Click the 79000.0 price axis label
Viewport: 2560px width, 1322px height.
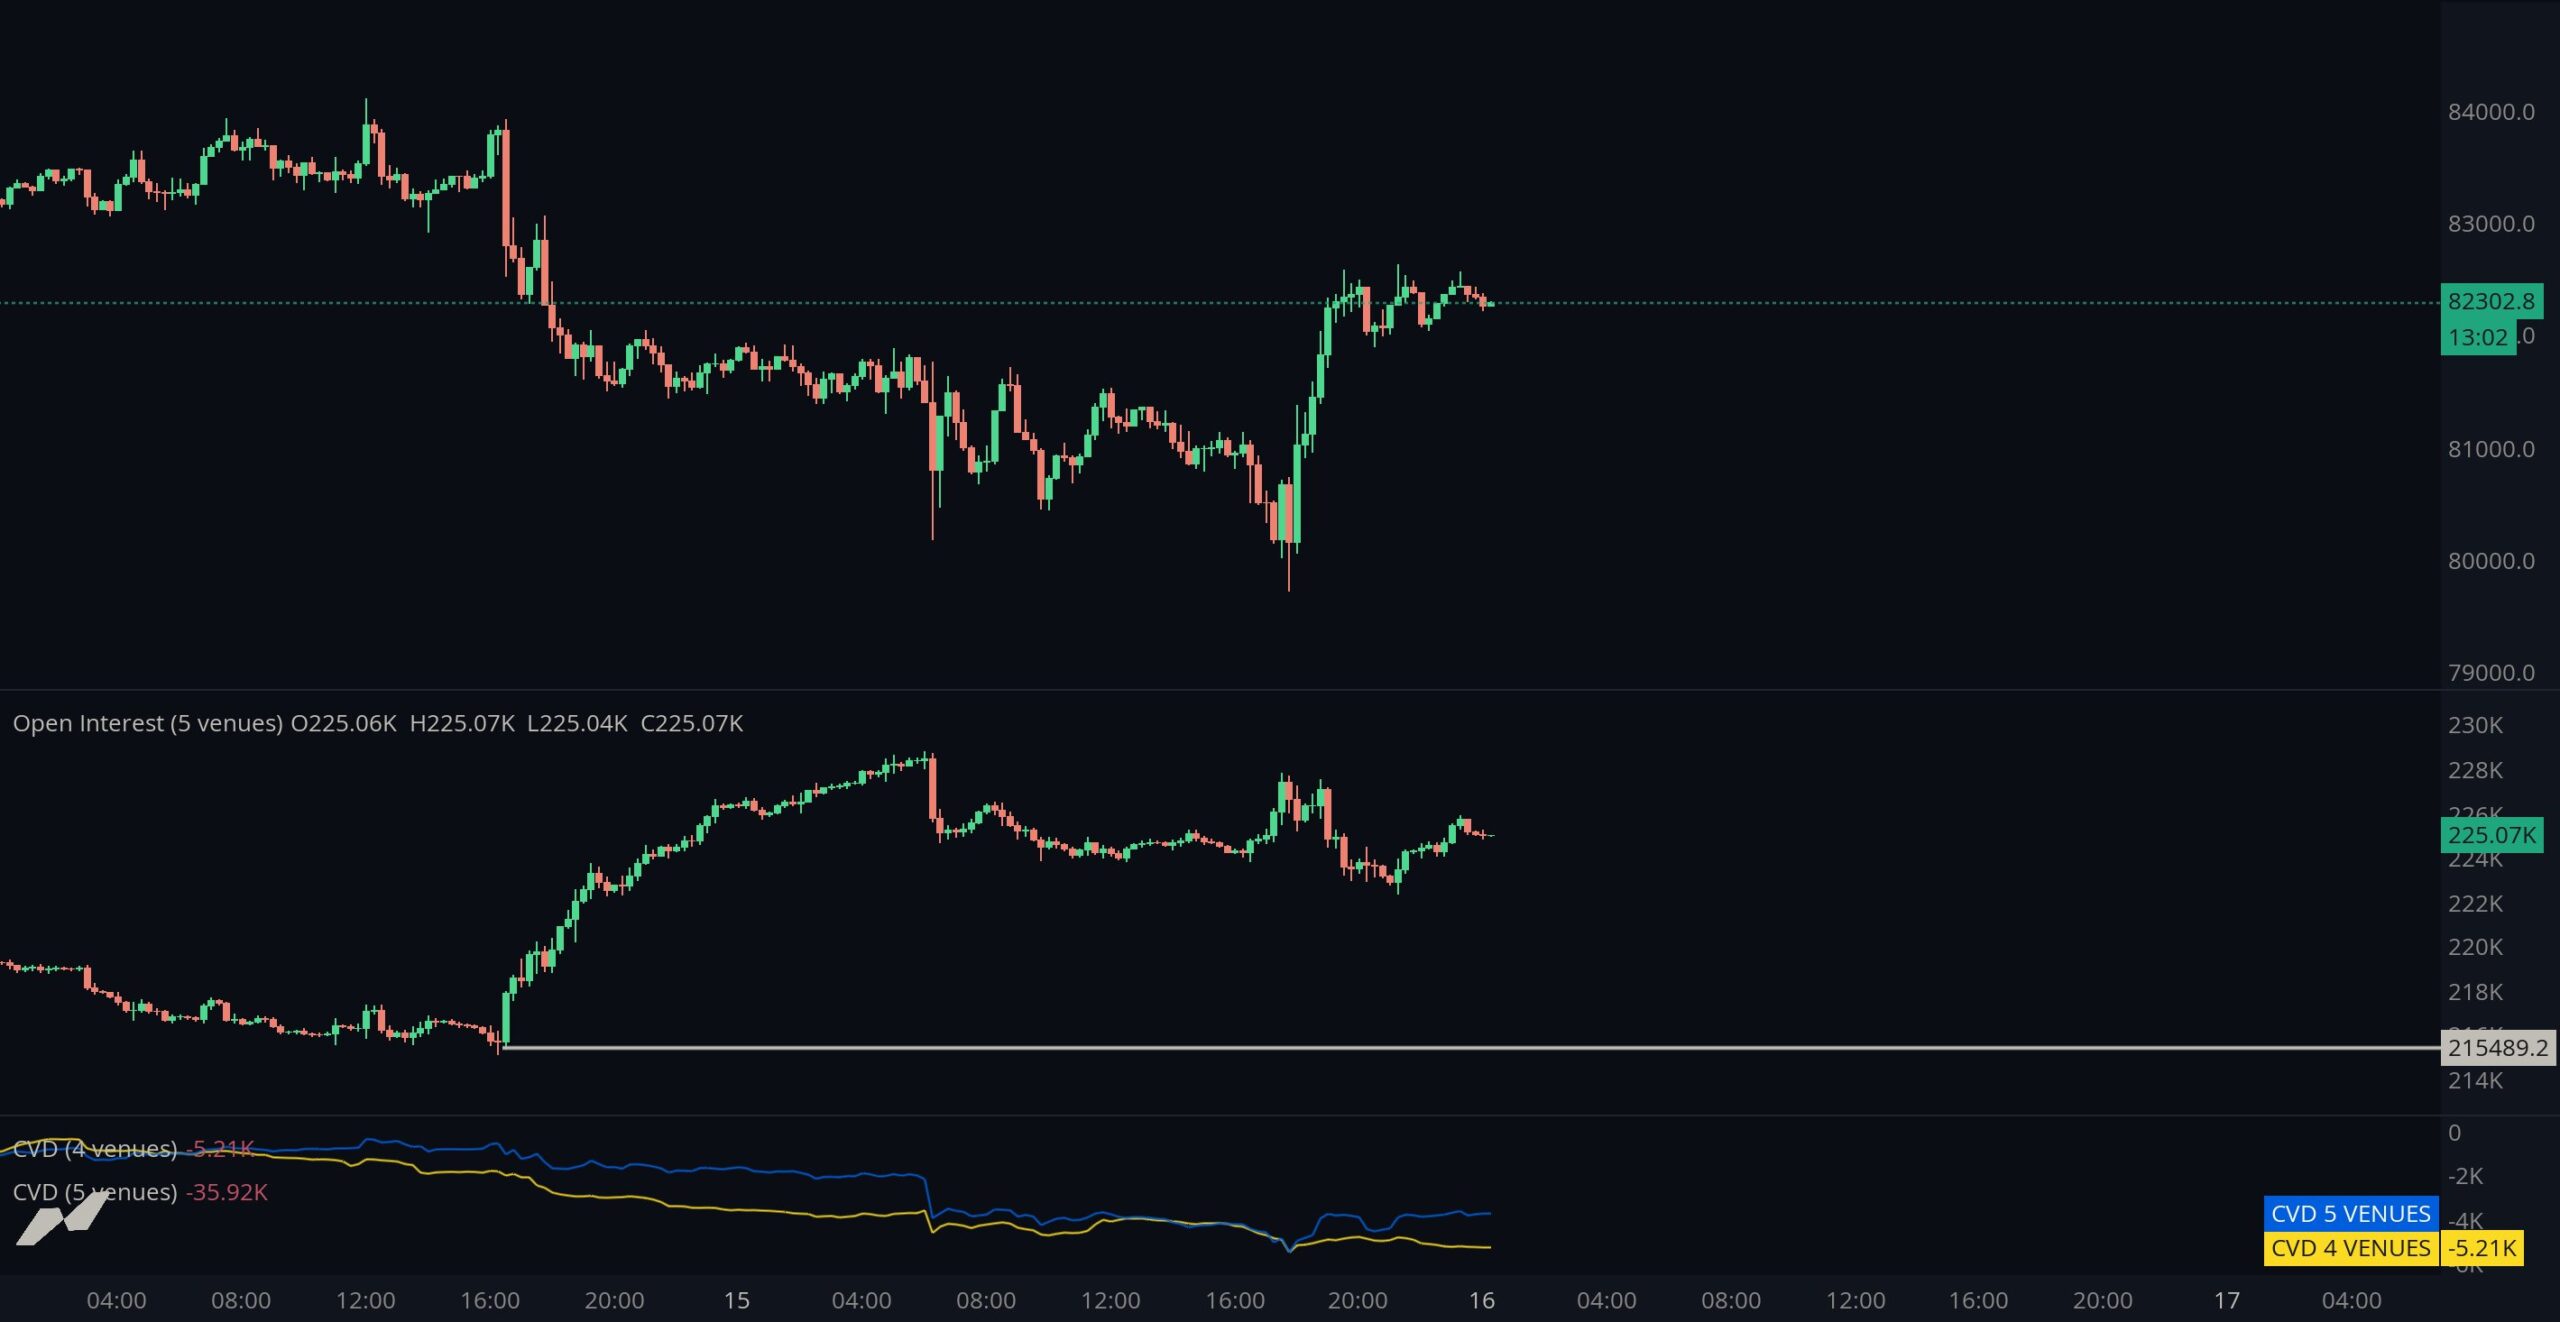coord(2491,673)
